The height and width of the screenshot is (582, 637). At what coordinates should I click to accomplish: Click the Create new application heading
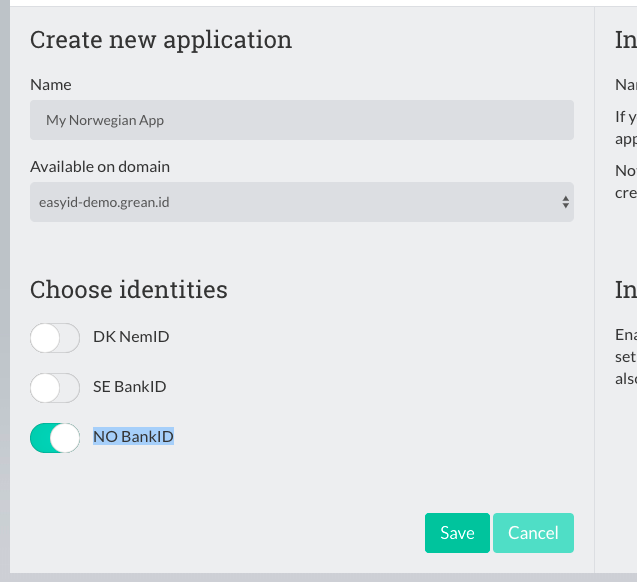pyautogui.click(x=161, y=40)
